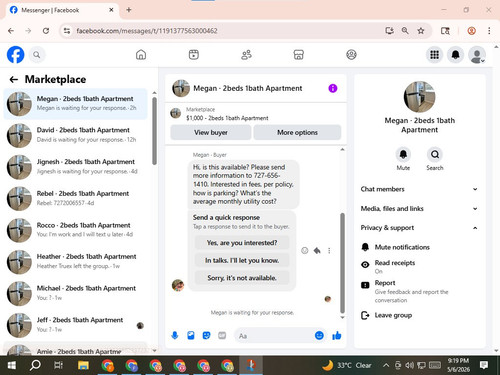
Task: Open Jignesh's 2beds 1bath Apartment chat
Action: pyautogui.click(x=75, y=167)
